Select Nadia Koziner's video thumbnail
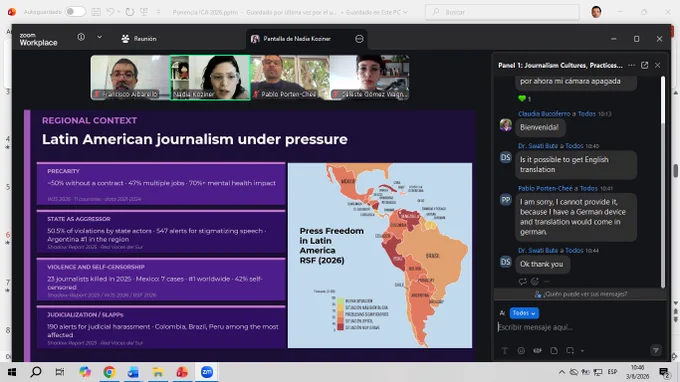 (x=210, y=78)
